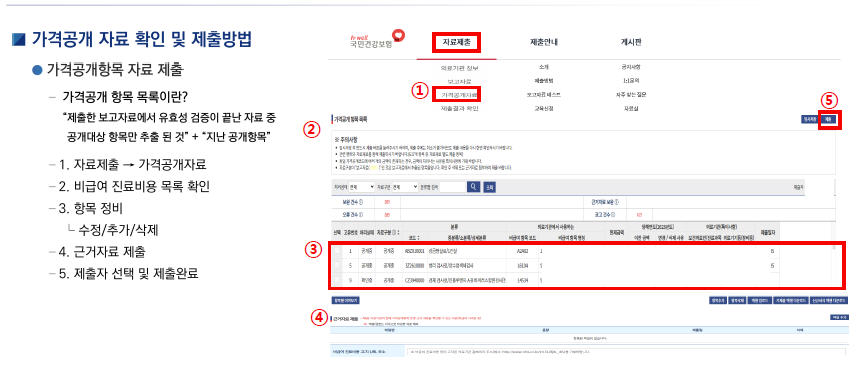Click the item table's vertical scrollbar
The width and height of the screenshot is (858, 381).
[835, 266]
